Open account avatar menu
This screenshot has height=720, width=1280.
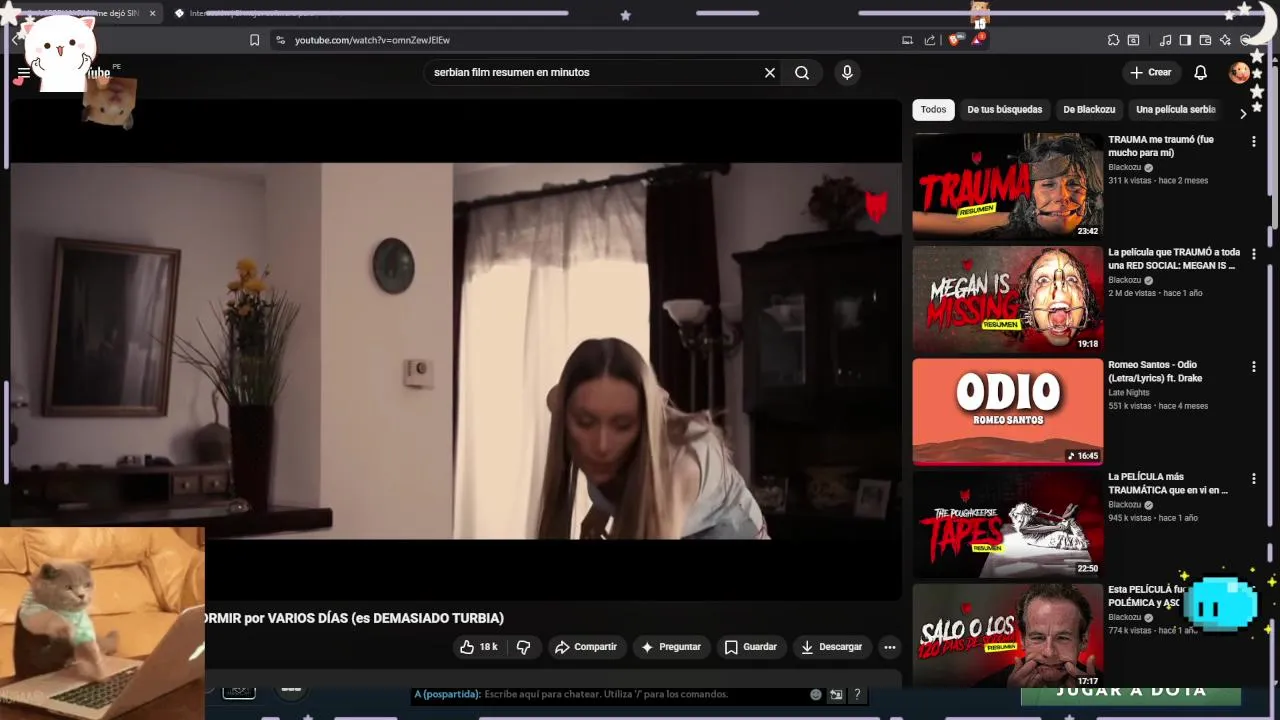(1240, 72)
